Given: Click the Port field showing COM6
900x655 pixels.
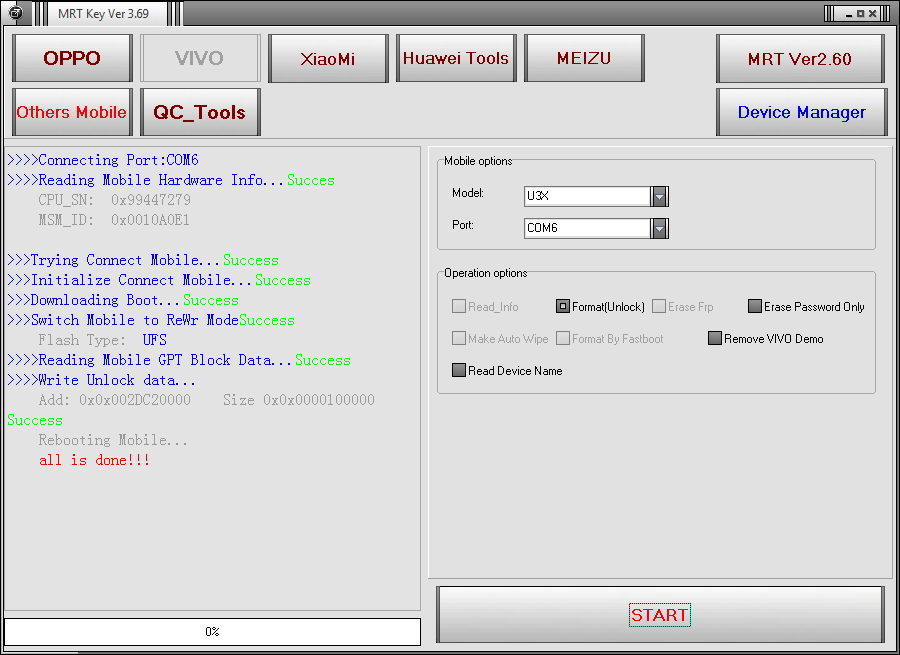Looking at the screenshot, I should pos(587,228).
